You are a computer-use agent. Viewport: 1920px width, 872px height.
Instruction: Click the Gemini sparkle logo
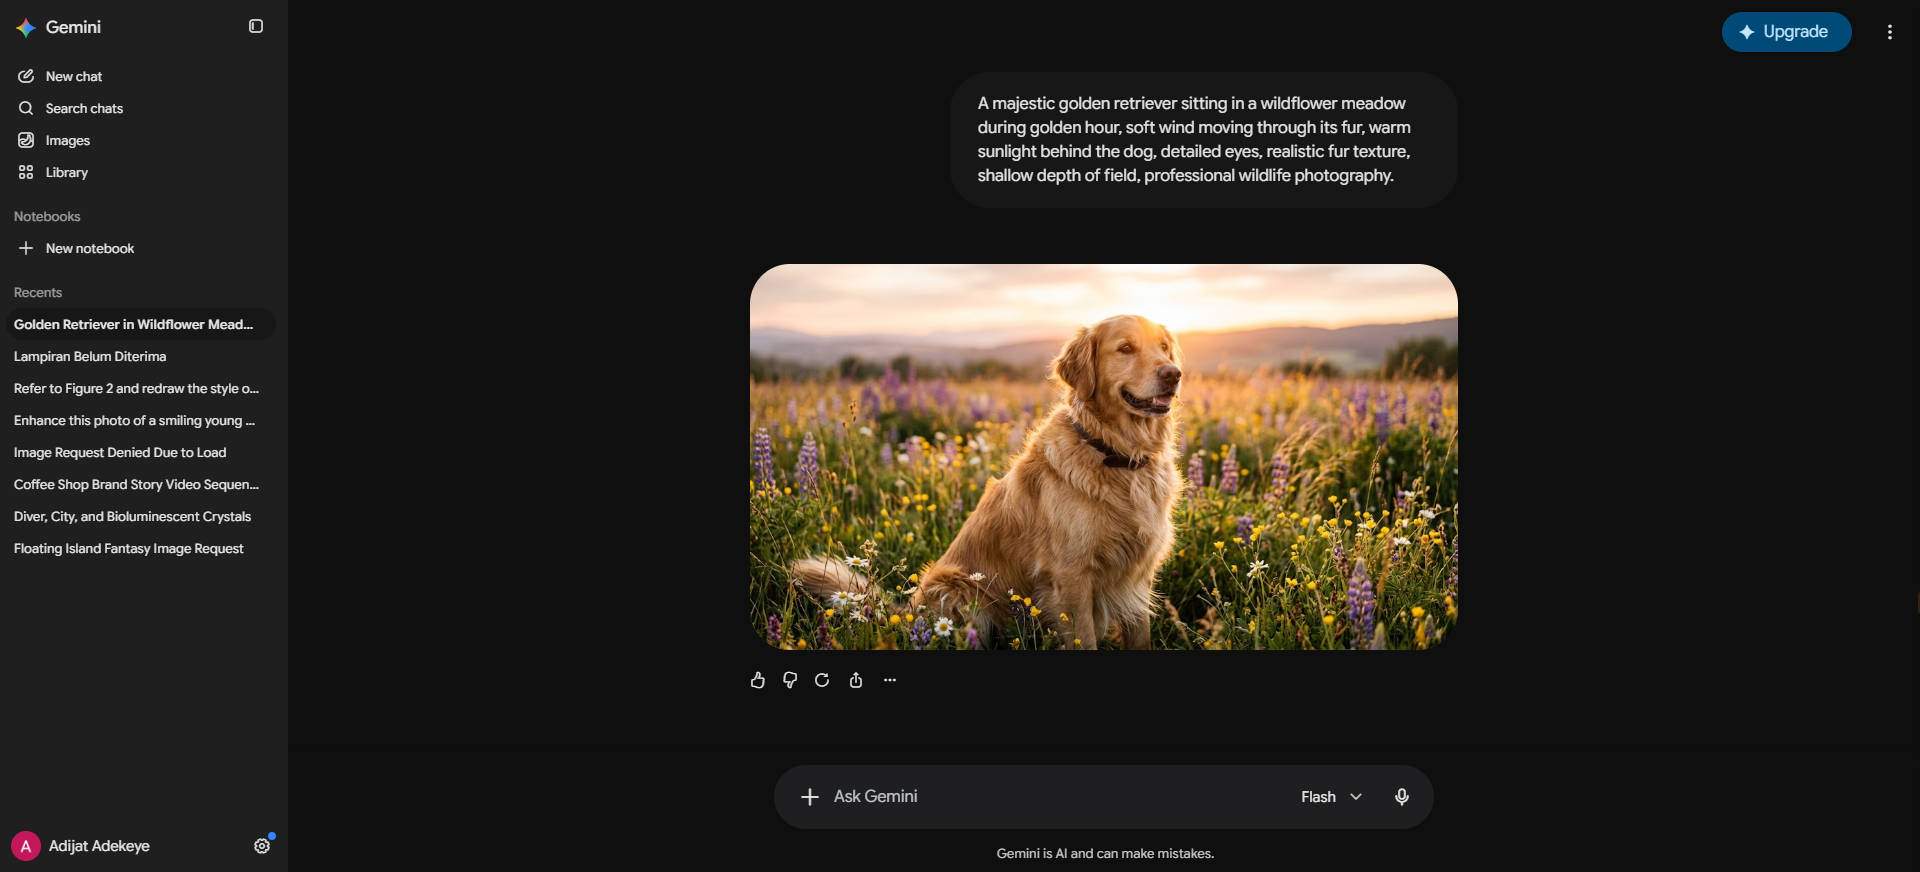coord(26,28)
